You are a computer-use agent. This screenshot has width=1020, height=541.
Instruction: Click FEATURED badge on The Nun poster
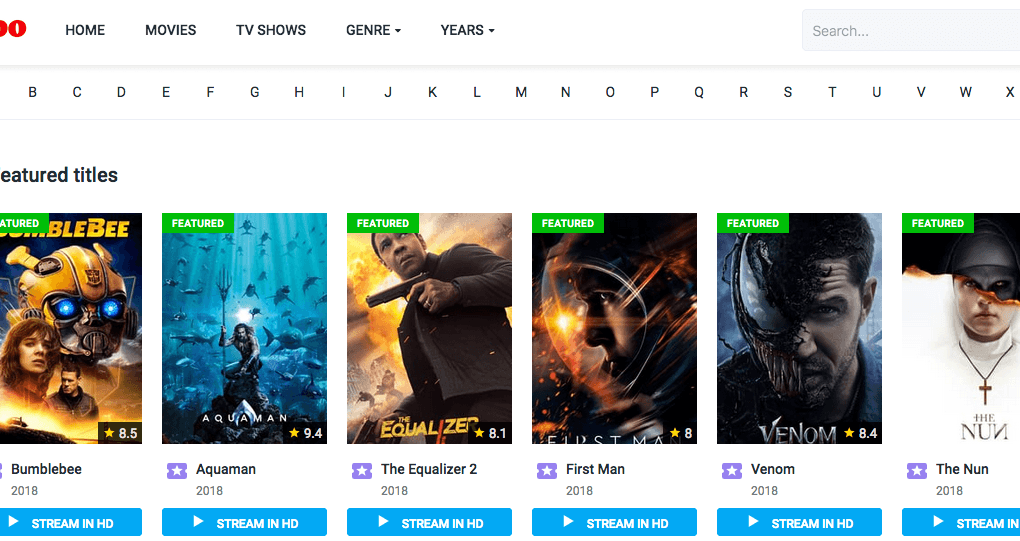pos(937,223)
